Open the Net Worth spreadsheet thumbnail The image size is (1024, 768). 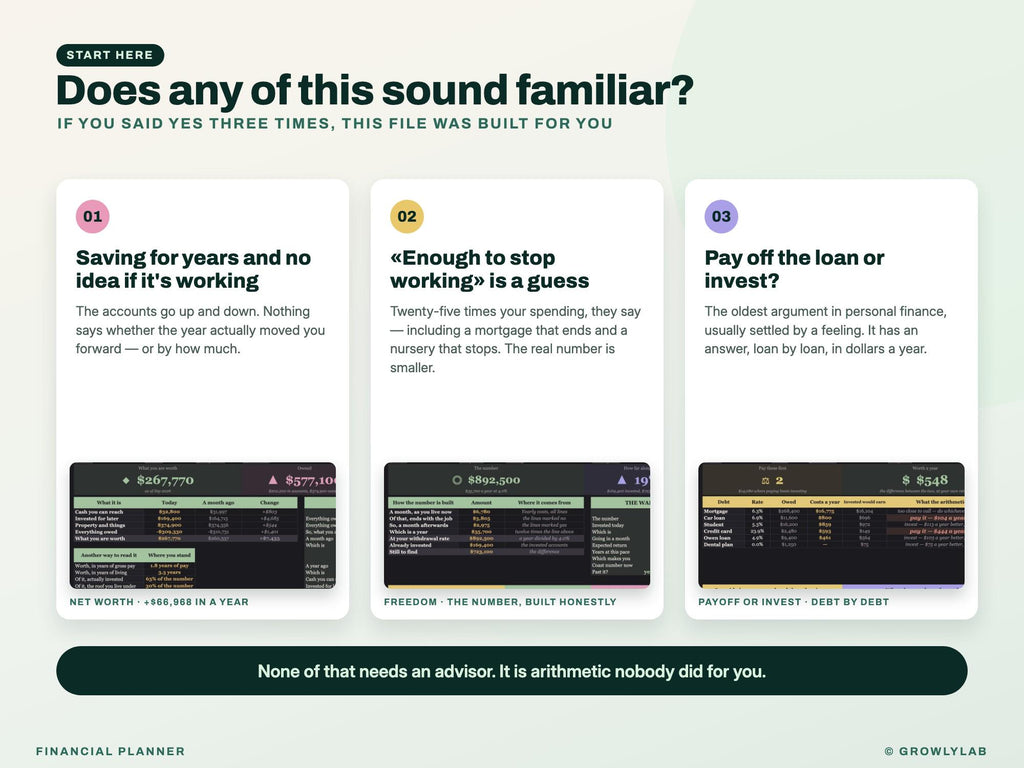pyautogui.click(x=202, y=525)
